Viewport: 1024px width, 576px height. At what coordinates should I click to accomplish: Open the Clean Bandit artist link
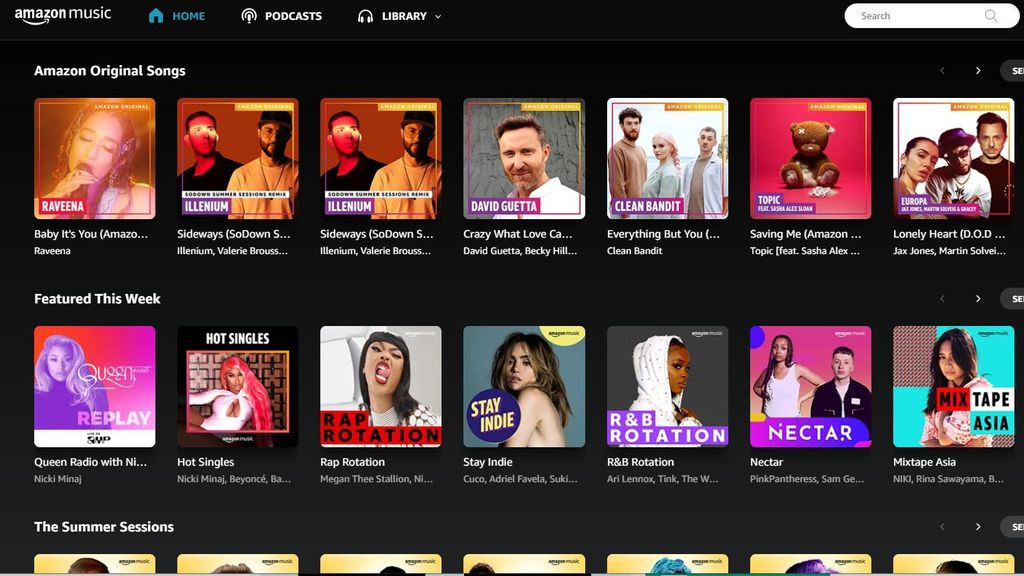[634, 251]
